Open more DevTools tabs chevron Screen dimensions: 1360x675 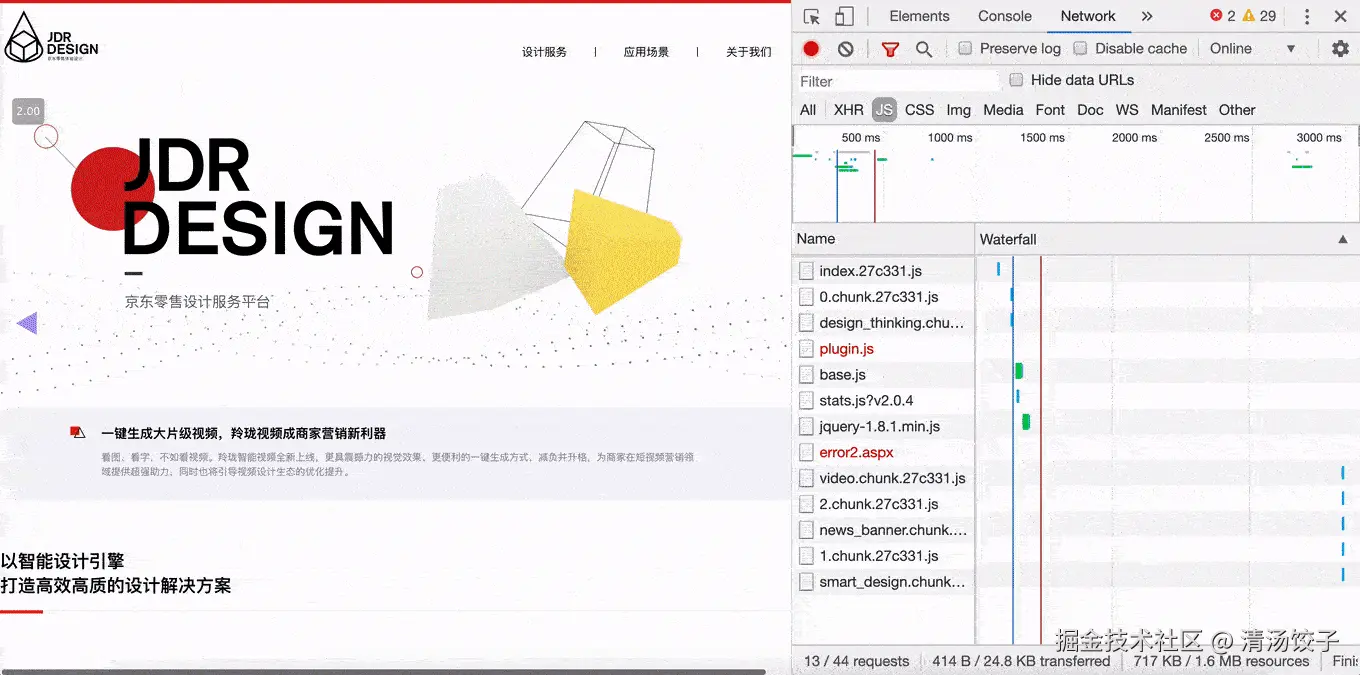1147,16
